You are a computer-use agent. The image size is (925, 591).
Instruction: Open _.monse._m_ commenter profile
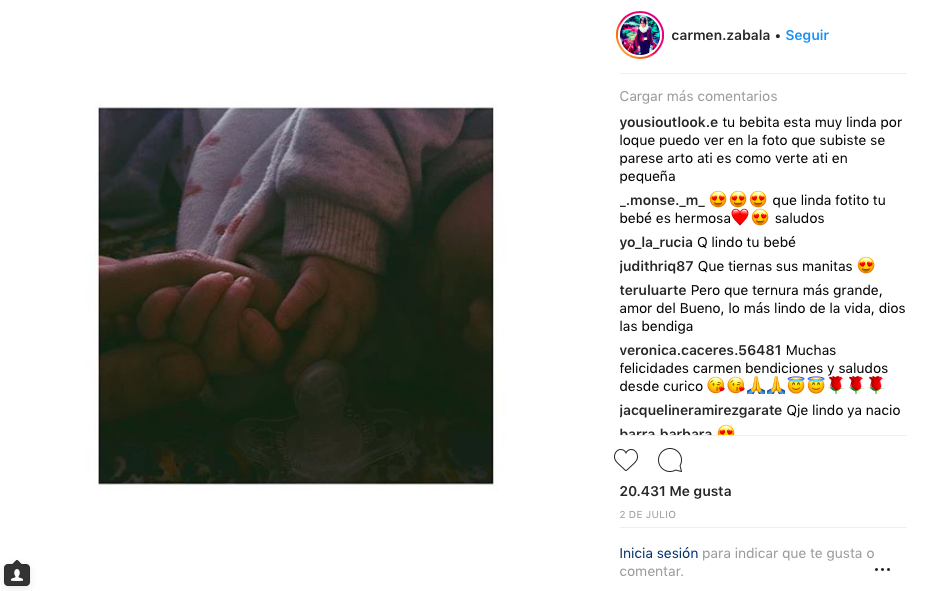[x=662, y=201]
